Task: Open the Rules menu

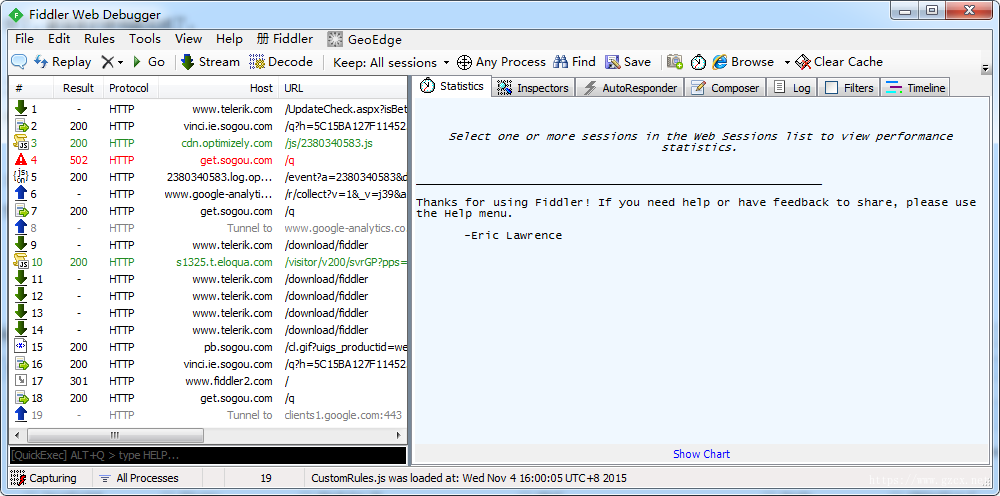Action: (x=99, y=39)
